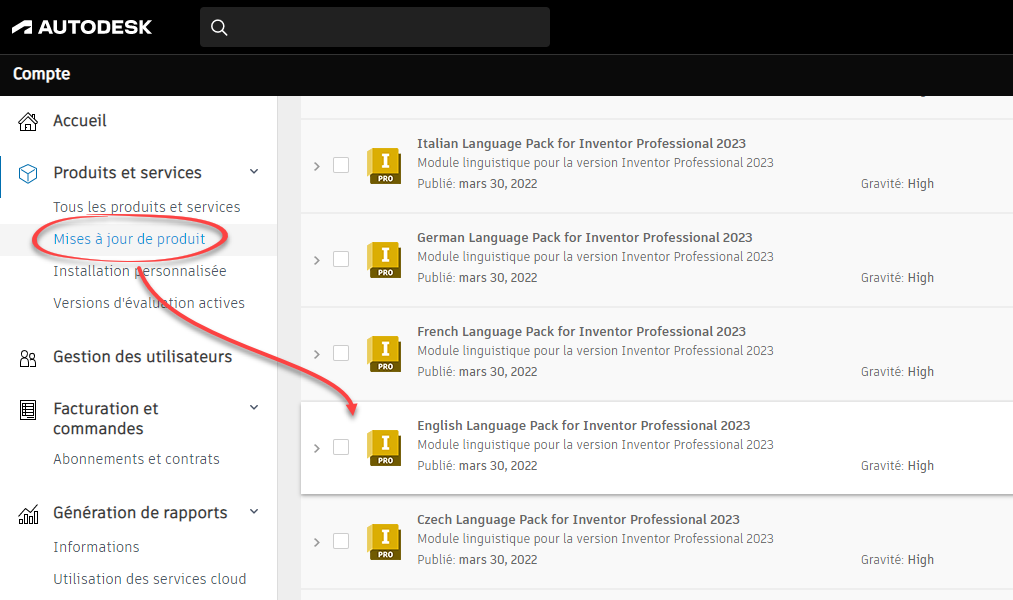Open Tous les produits et services
This screenshot has width=1013, height=600.
click(146, 207)
